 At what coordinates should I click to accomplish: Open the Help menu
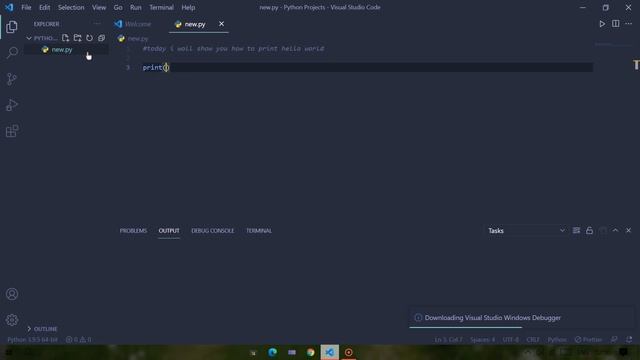pyautogui.click(x=188, y=7)
